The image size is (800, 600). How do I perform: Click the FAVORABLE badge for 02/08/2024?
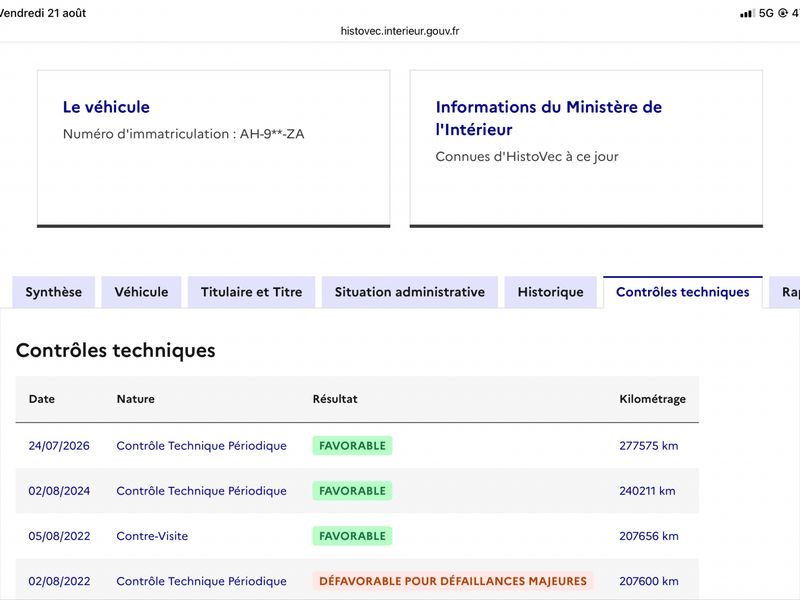coord(352,491)
